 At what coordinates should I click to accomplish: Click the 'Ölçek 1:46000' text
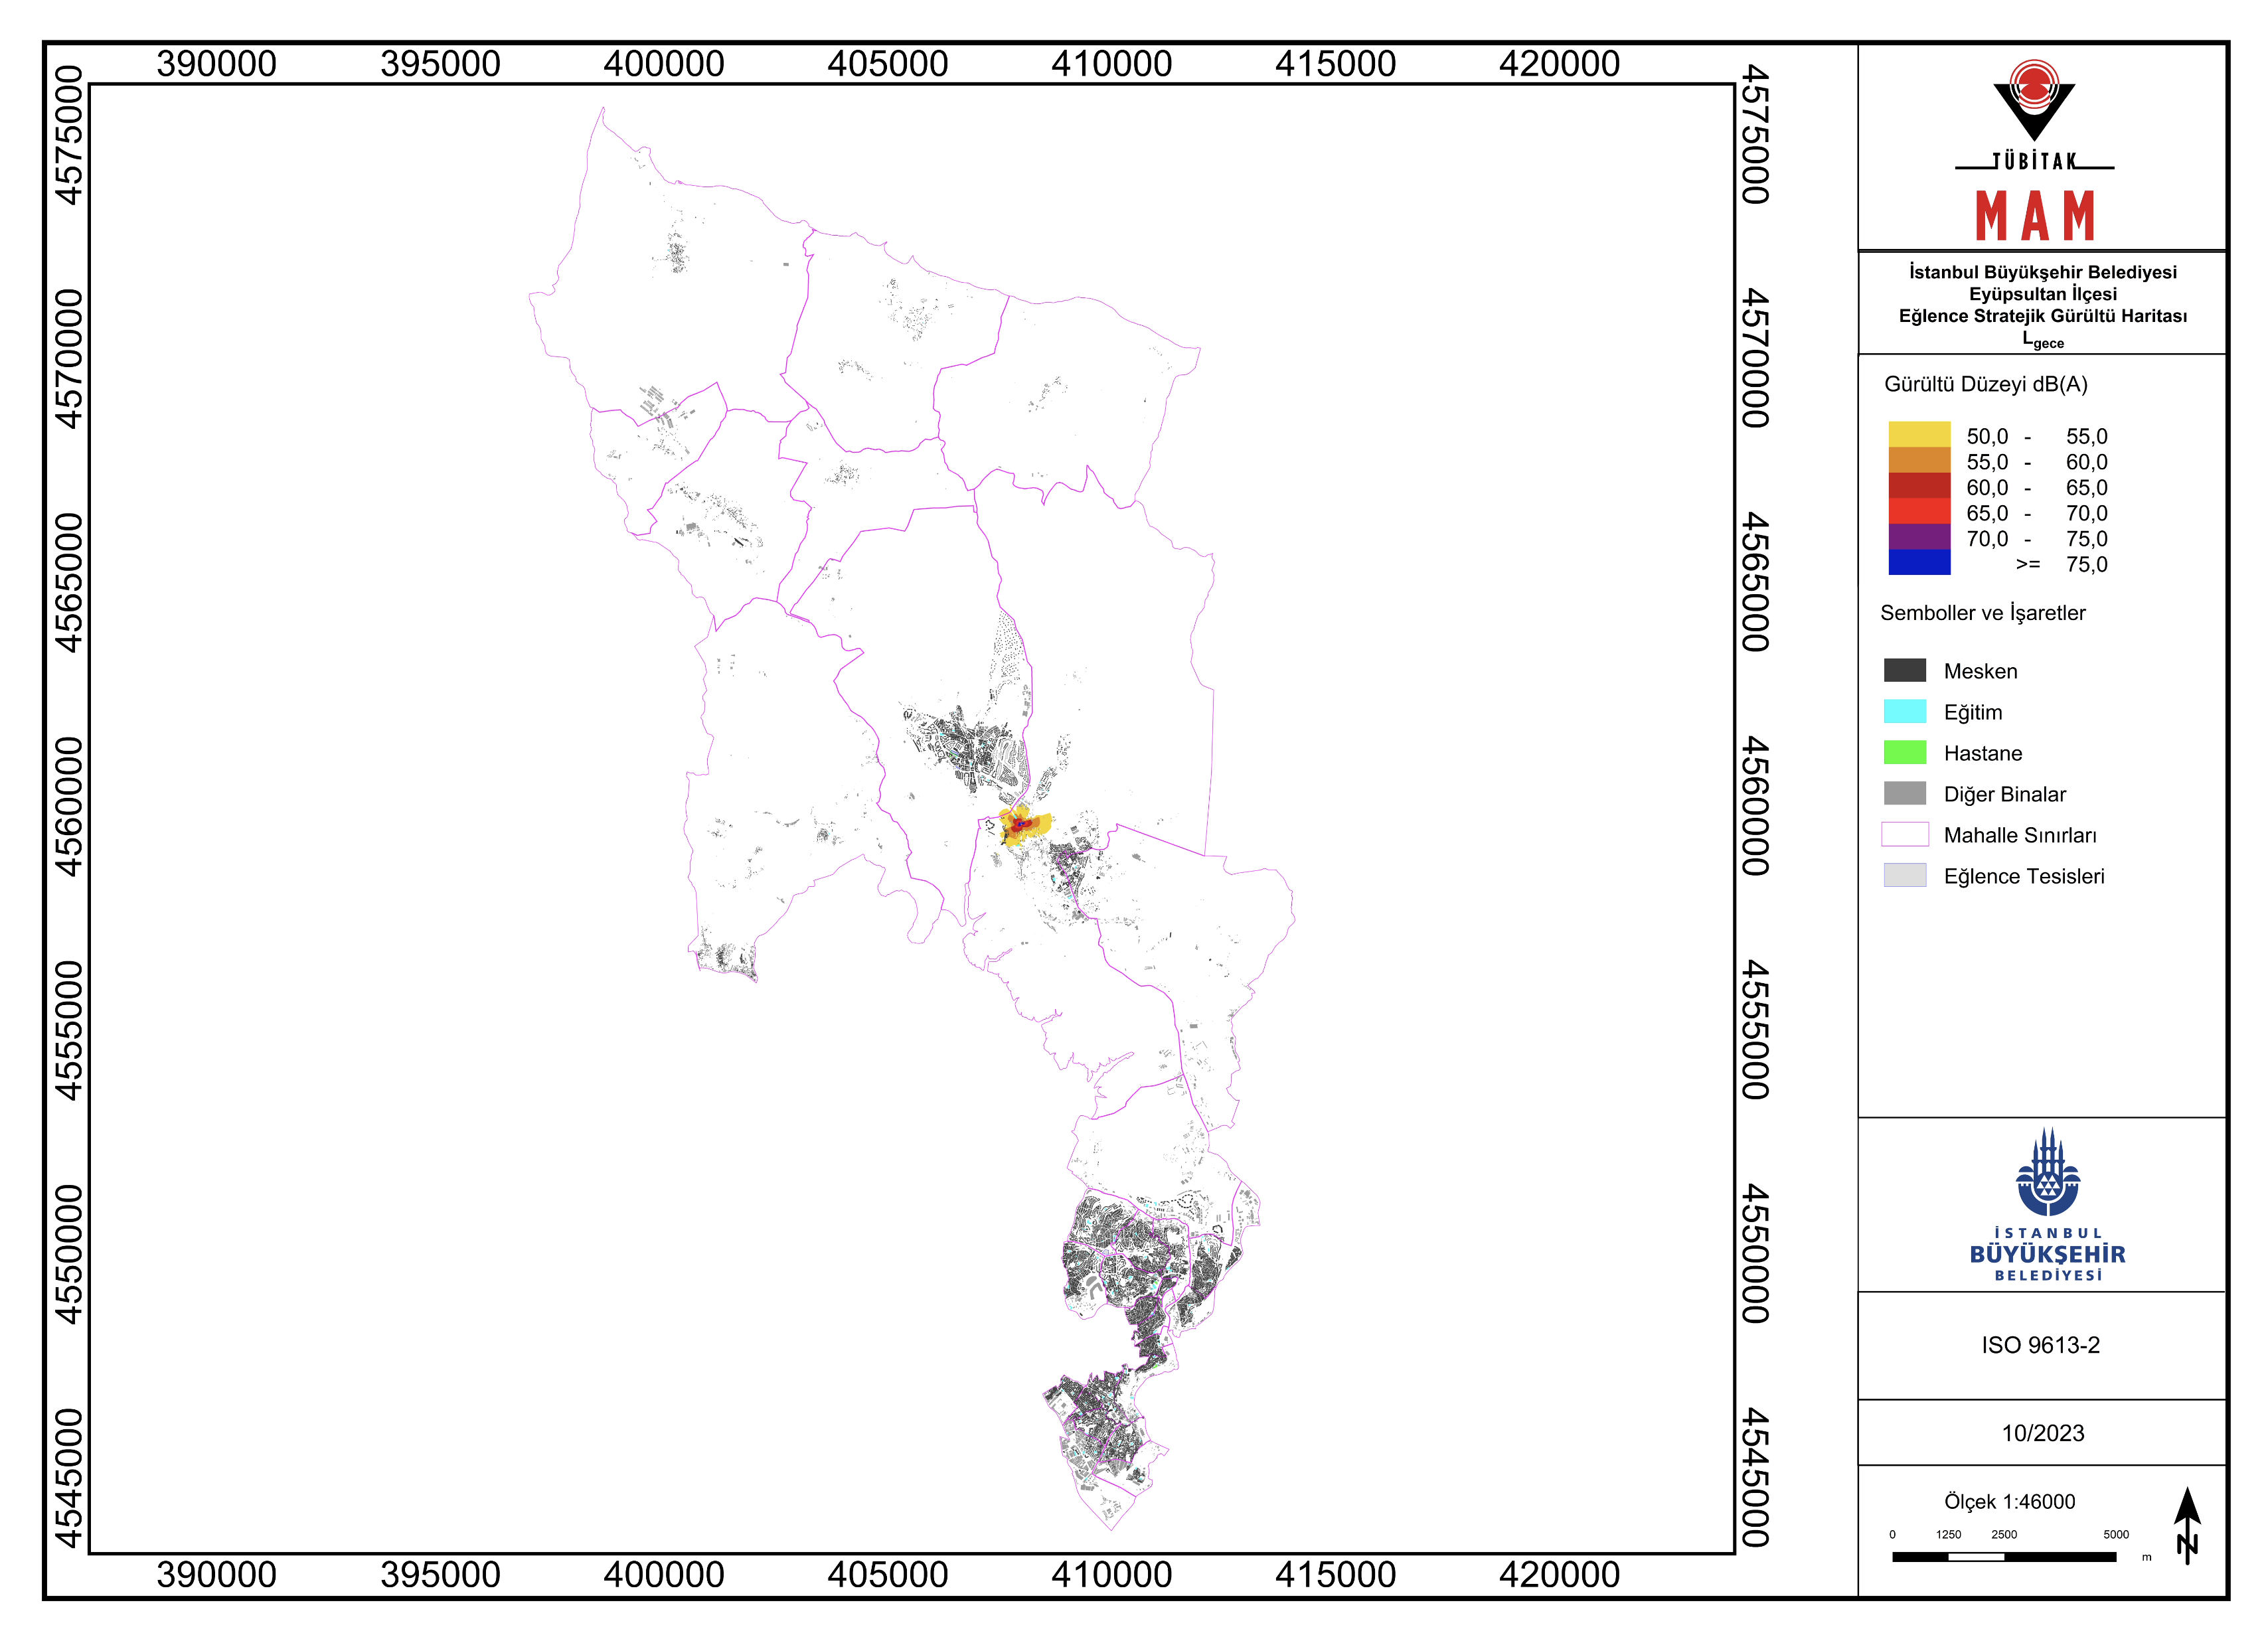2009,1501
